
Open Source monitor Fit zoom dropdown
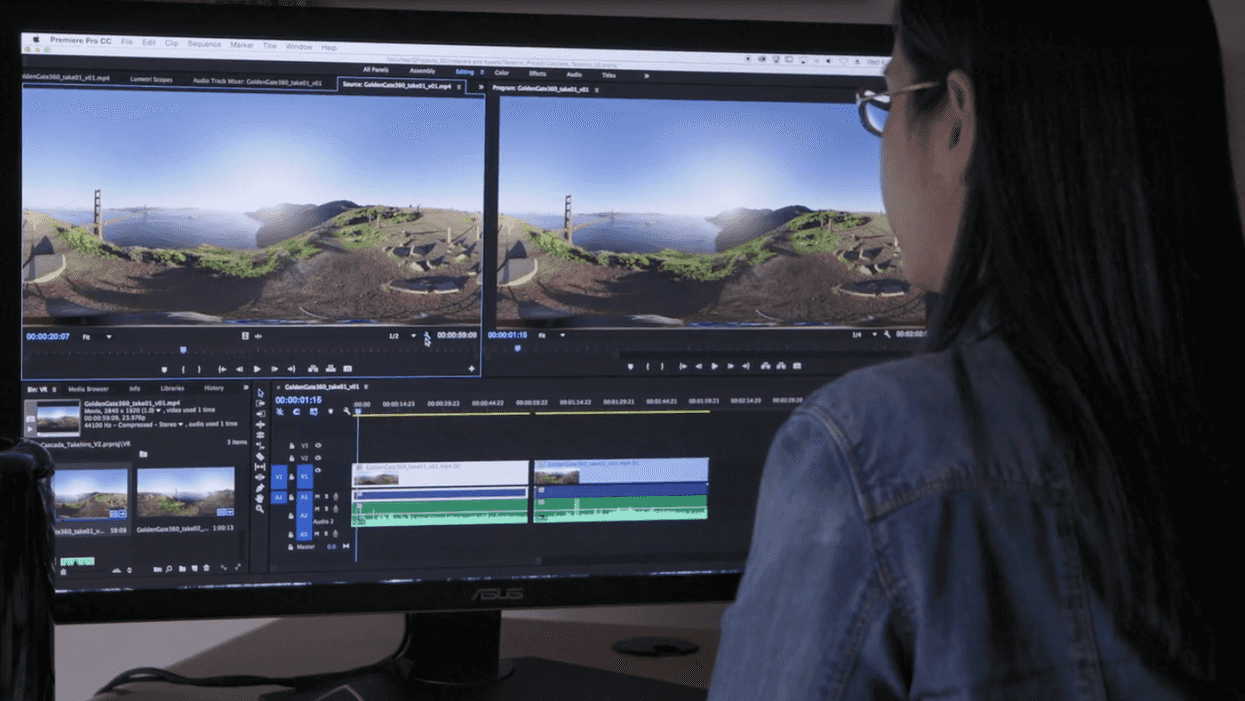tap(98, 337)
